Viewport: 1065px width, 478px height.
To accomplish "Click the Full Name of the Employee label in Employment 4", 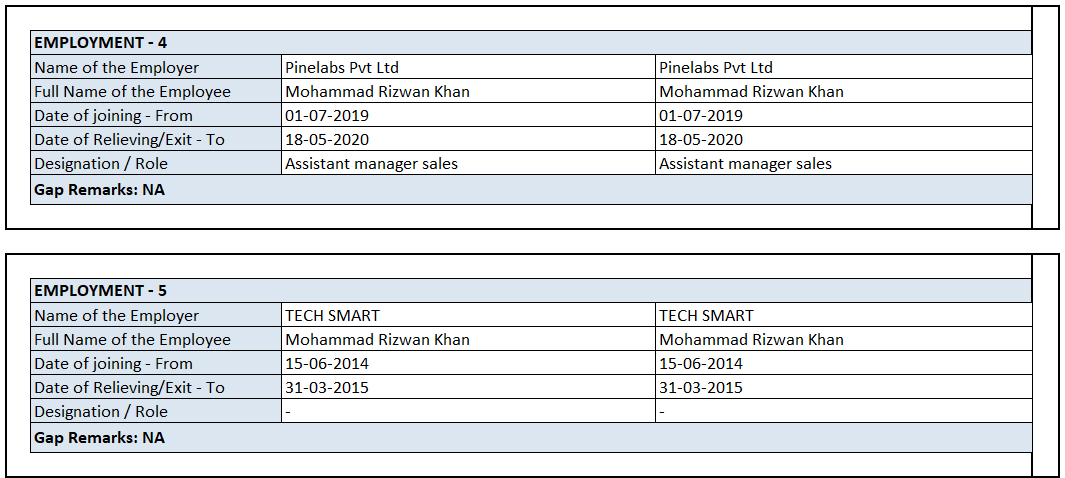I will (133, 92).
